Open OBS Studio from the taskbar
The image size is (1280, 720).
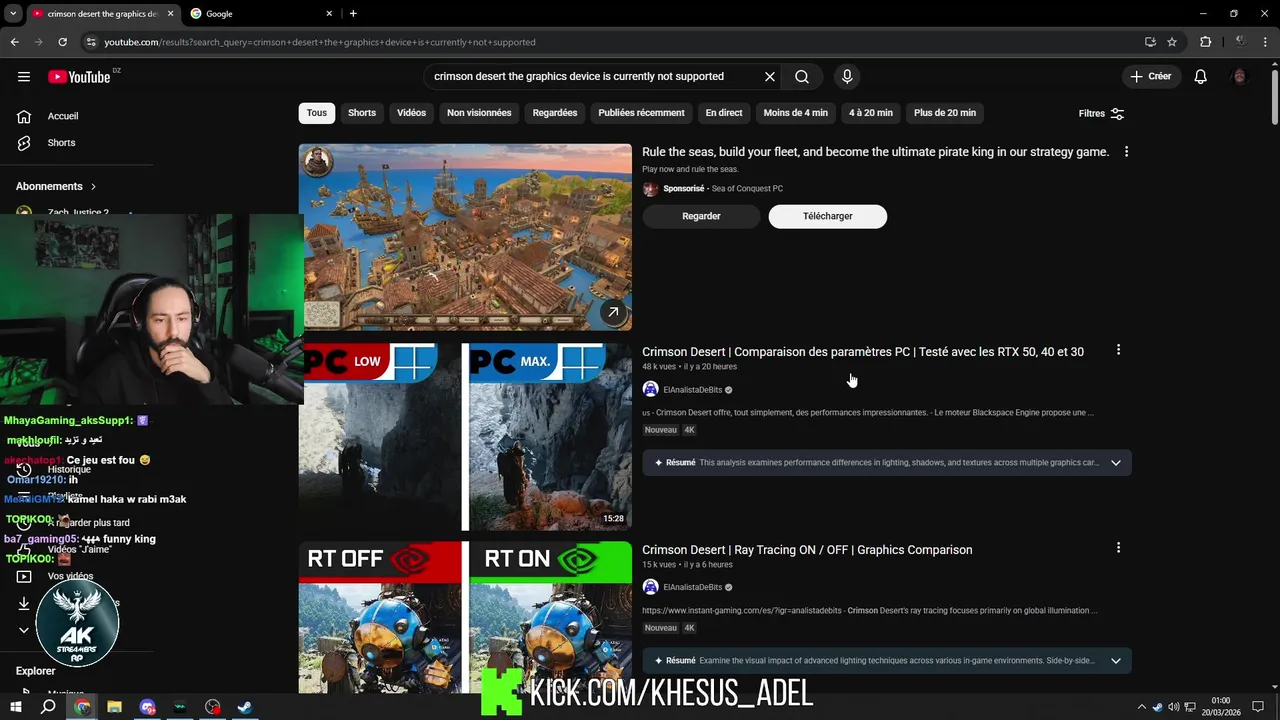click(212, 707)
